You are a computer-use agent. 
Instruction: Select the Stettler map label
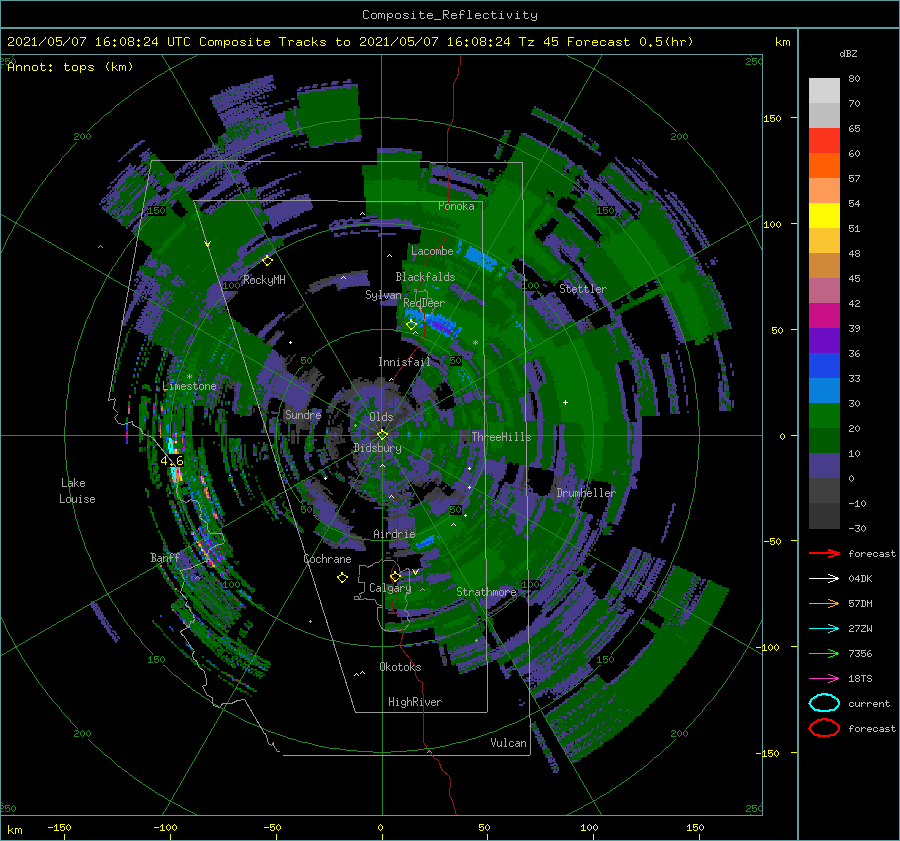coord(583,289)
